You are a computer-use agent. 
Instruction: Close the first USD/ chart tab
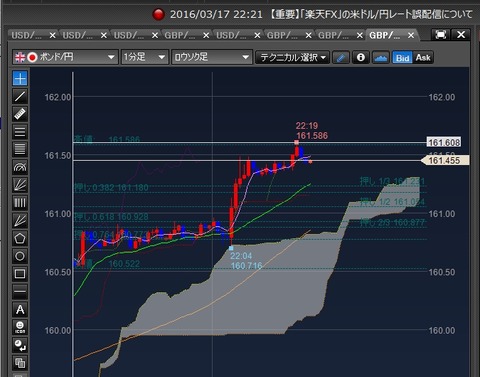pyautogui.click(x=52, y=35)
